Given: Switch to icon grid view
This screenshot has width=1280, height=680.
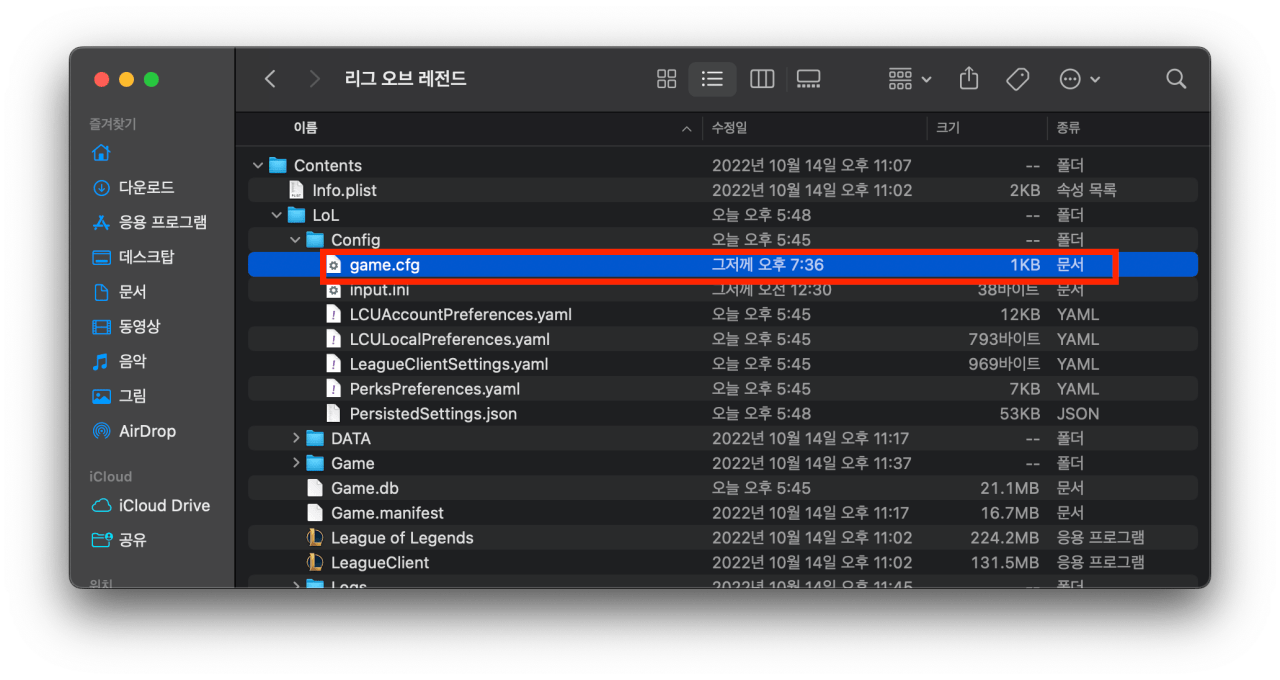Looking at the screenshot, I should tap(666, 79).
